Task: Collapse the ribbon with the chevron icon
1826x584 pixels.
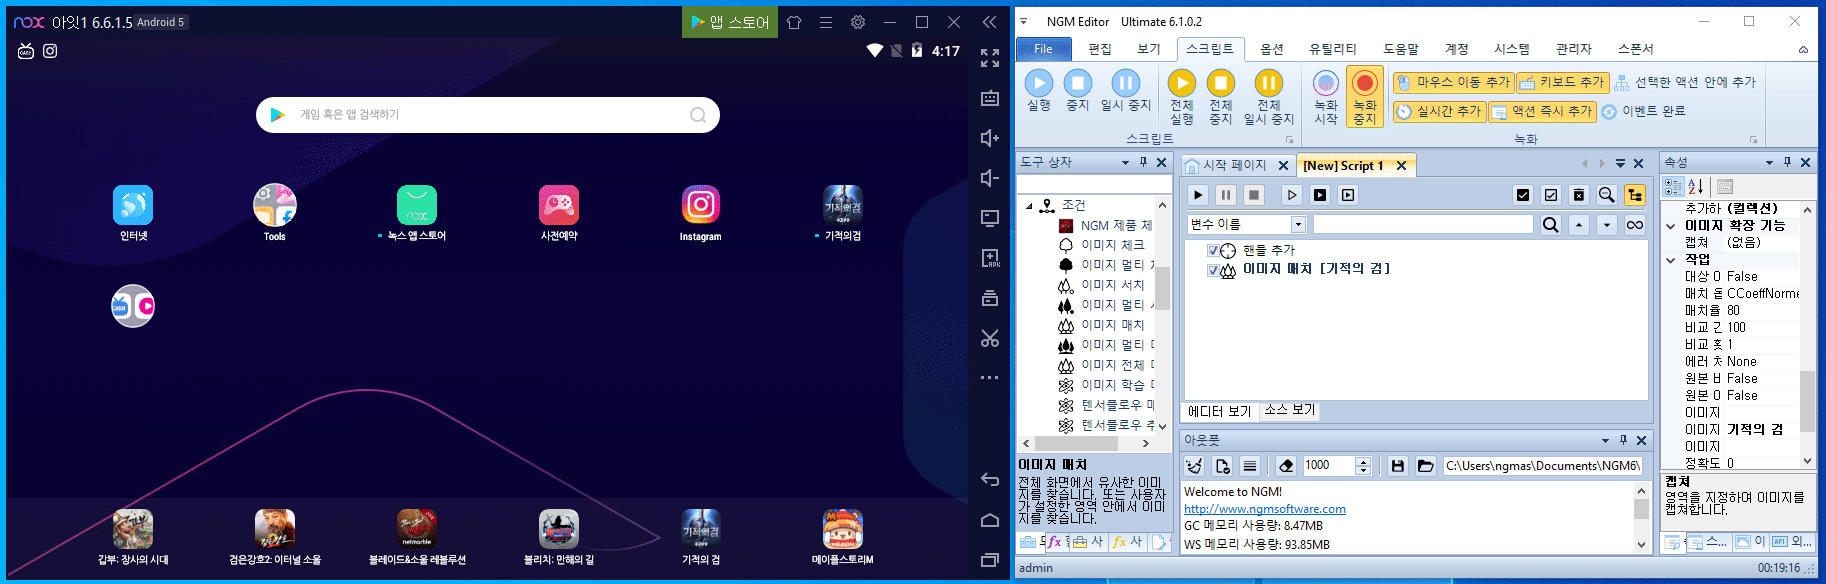Action: 1803,49
